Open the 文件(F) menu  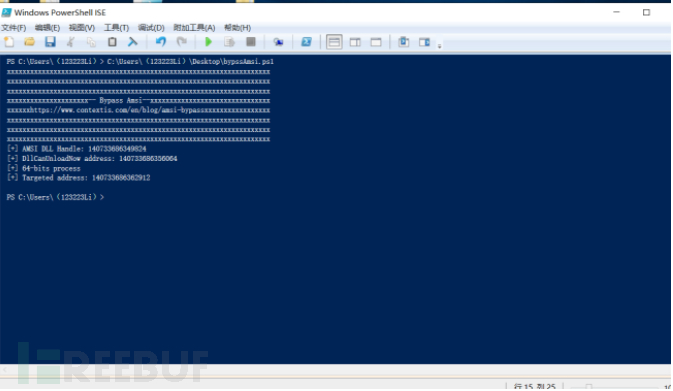click(13, 28)
